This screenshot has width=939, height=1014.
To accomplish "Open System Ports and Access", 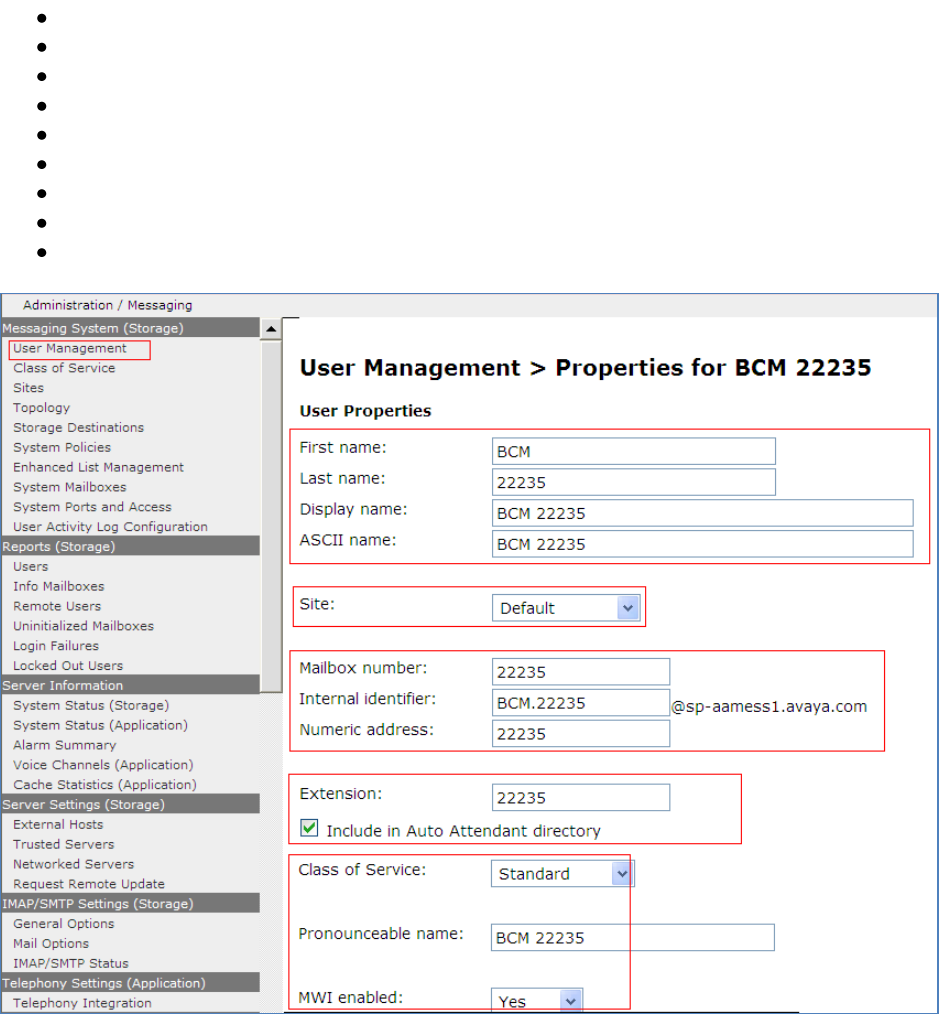I will coord(92,507).
